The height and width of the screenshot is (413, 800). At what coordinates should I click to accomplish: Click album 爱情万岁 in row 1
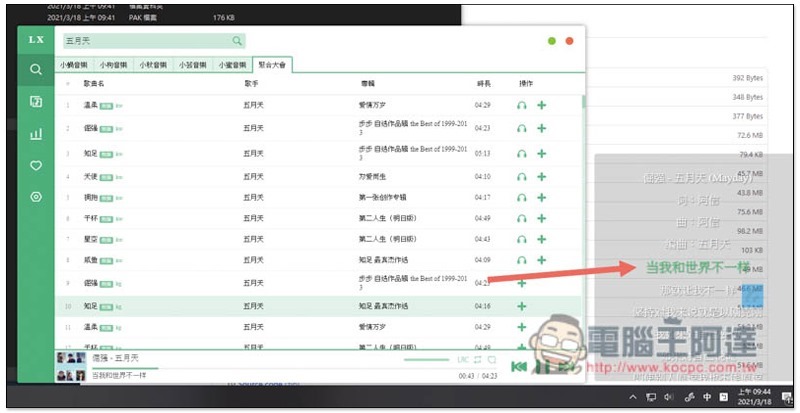tap(372, 105)
